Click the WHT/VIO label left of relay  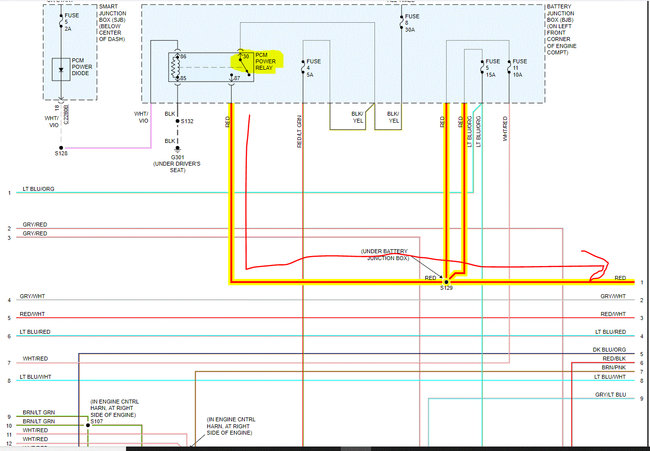pyautogui.click(x=141, y=117)
